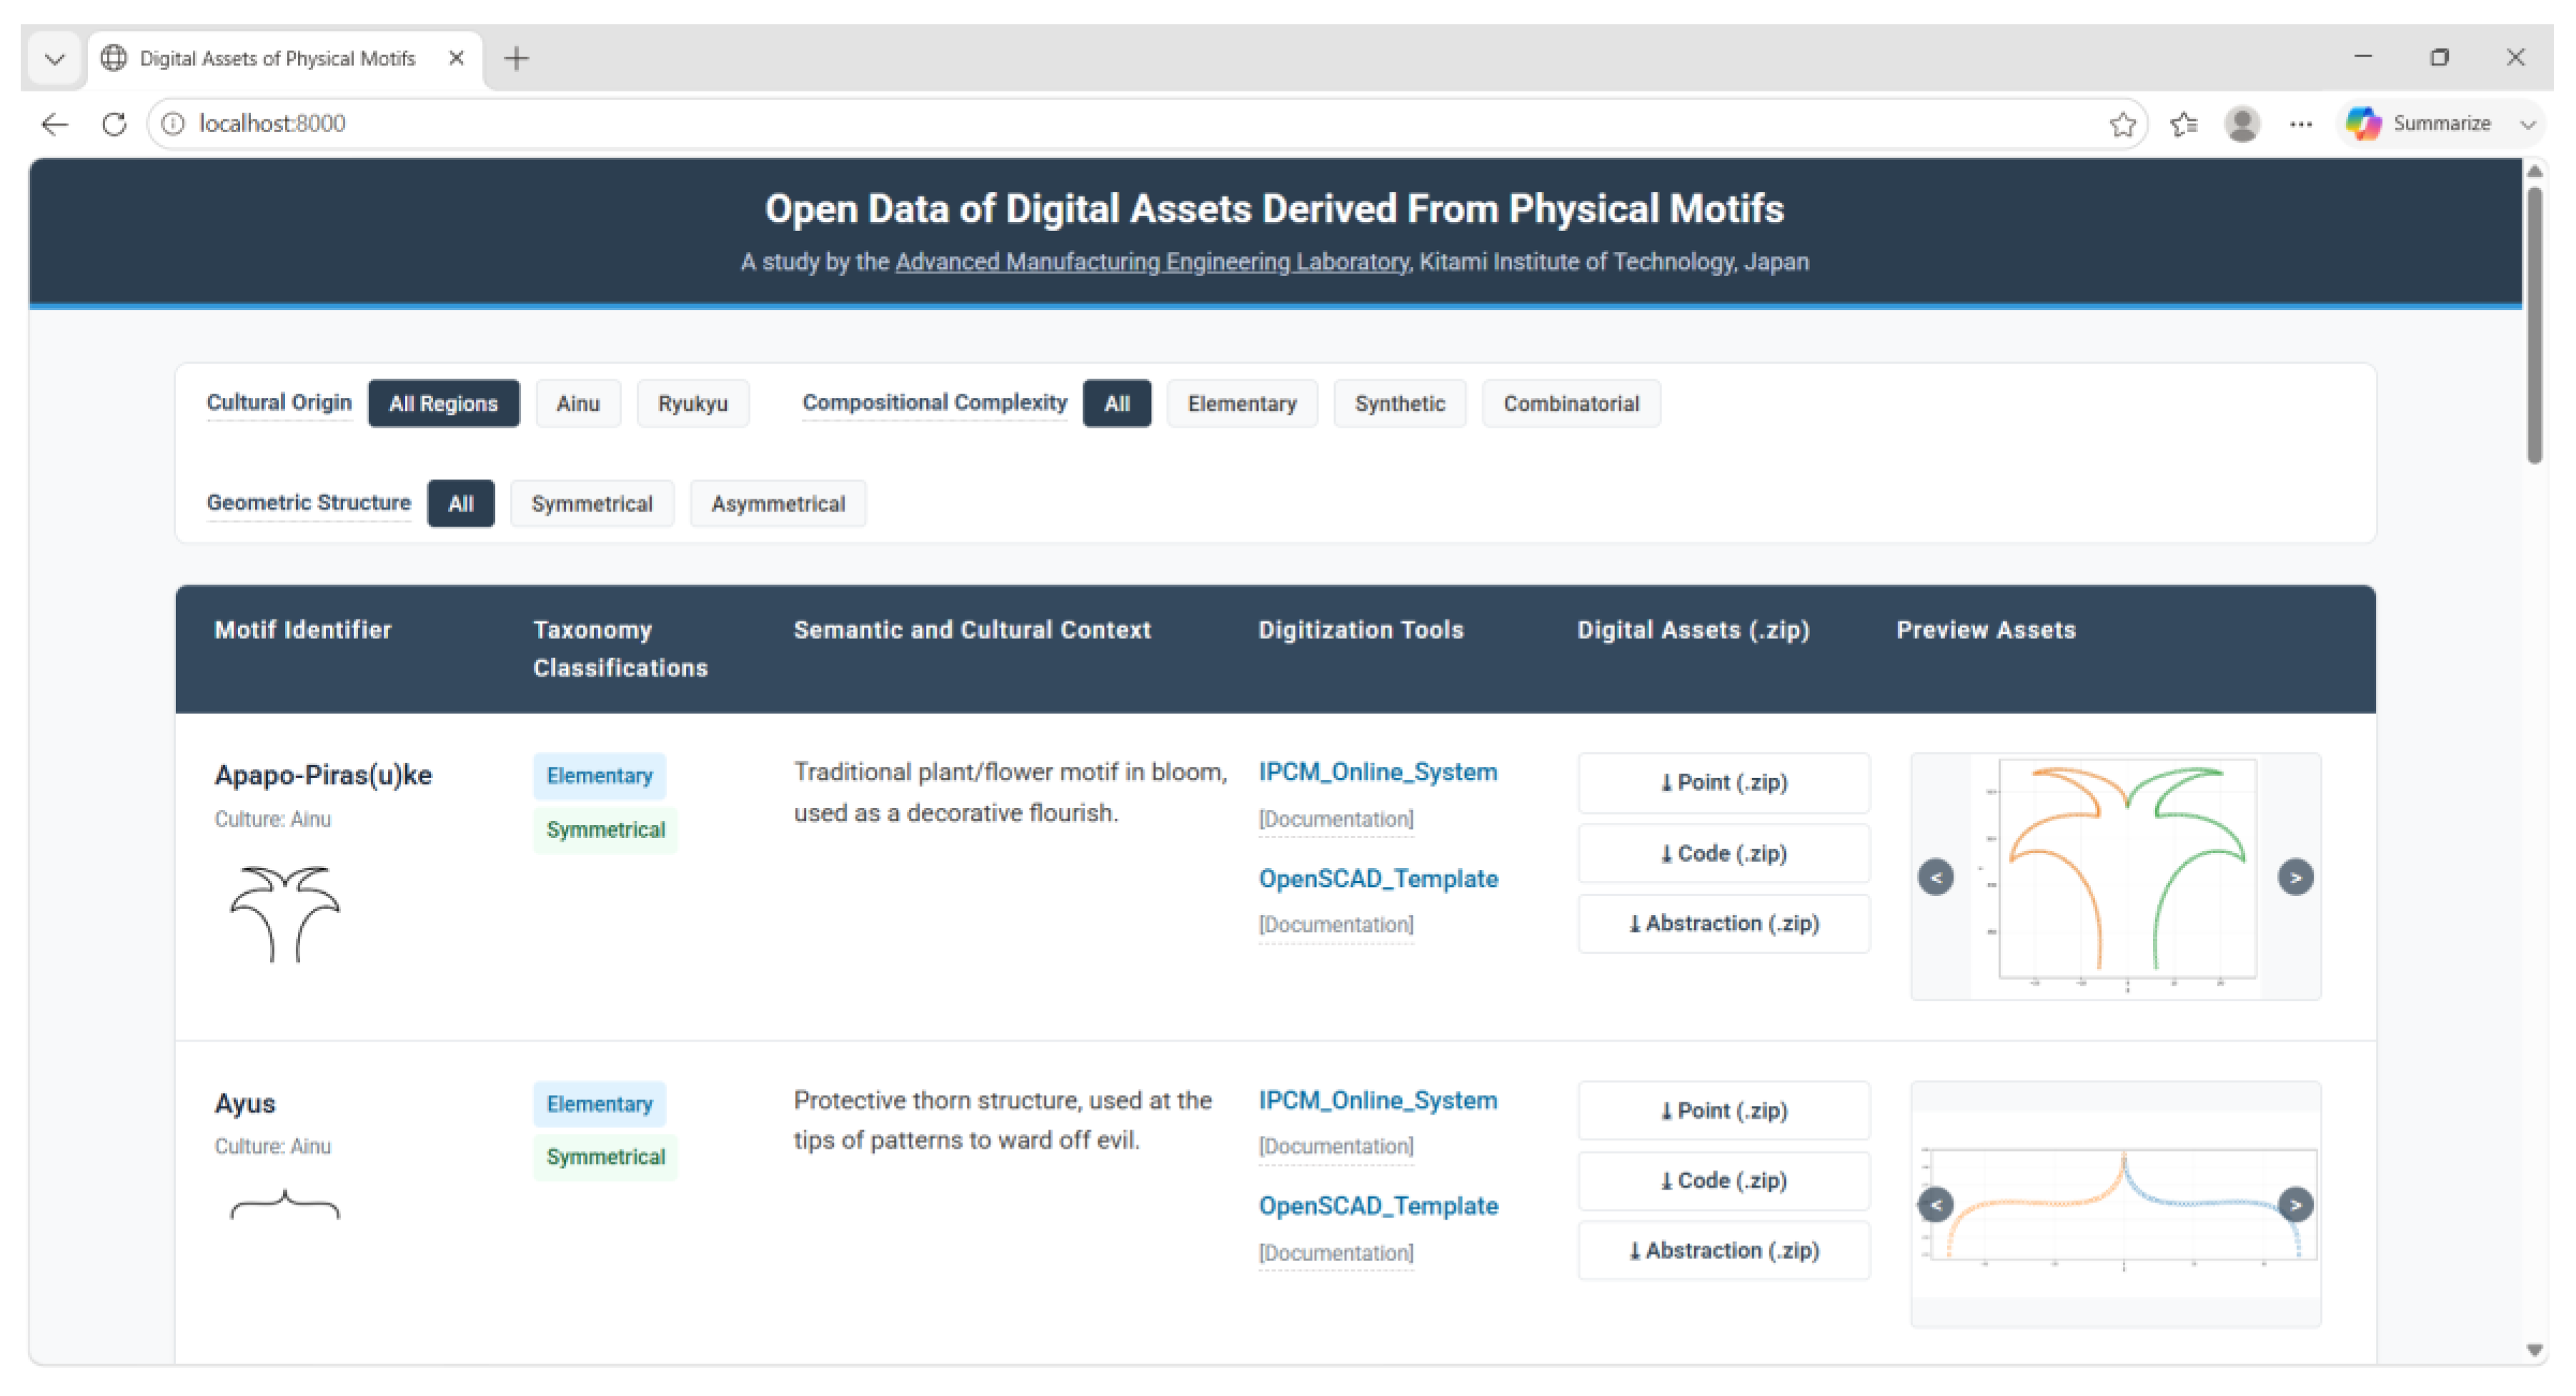The width and height of the screenshot is (2576, 1396).
Task: Open OpenSCAD_Template link in Ayus row
Action: tap(1378, 1207)
